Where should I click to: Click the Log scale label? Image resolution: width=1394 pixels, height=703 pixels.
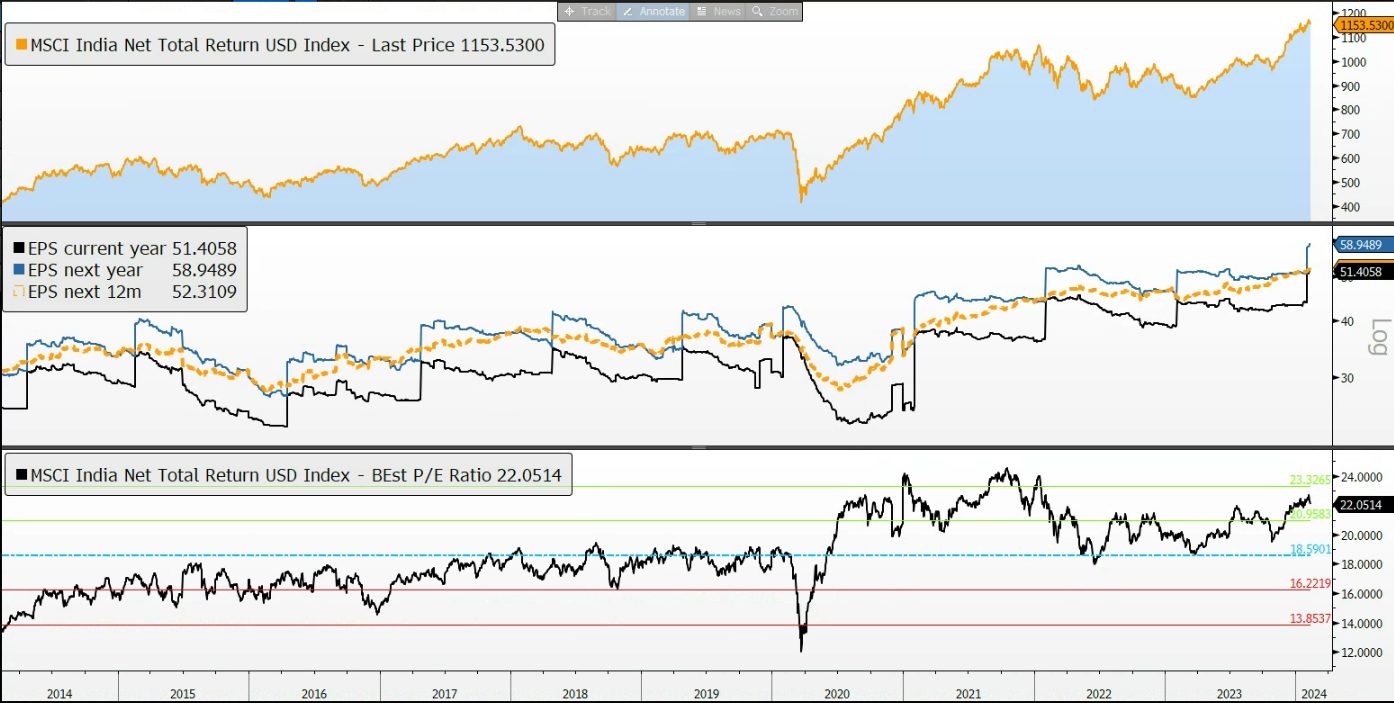1380,337
